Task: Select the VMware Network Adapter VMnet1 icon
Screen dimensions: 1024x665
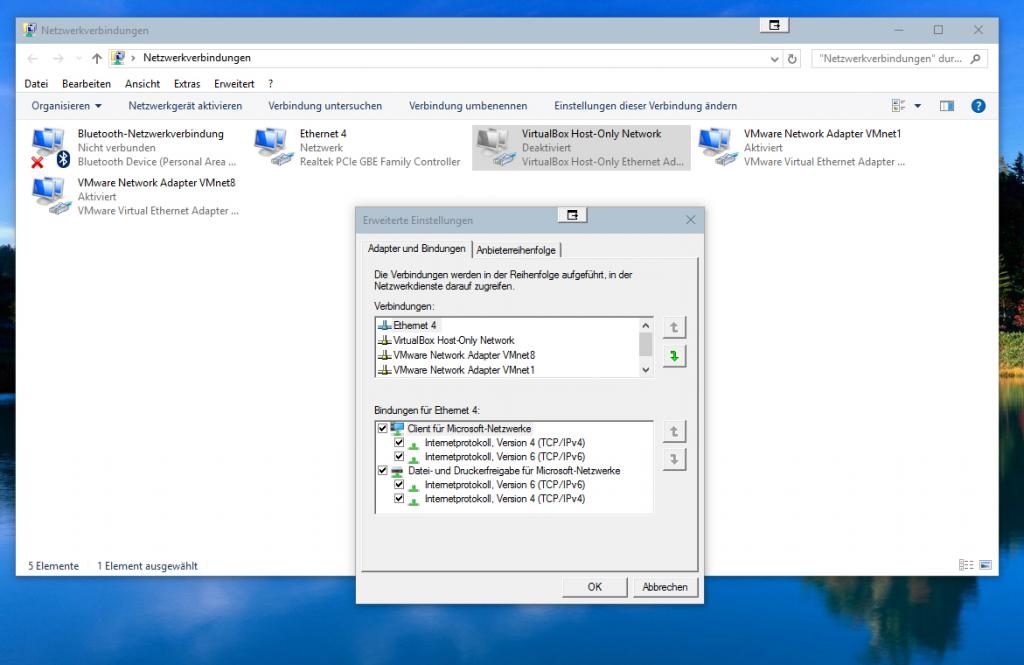Action: [x=718, y=146]
